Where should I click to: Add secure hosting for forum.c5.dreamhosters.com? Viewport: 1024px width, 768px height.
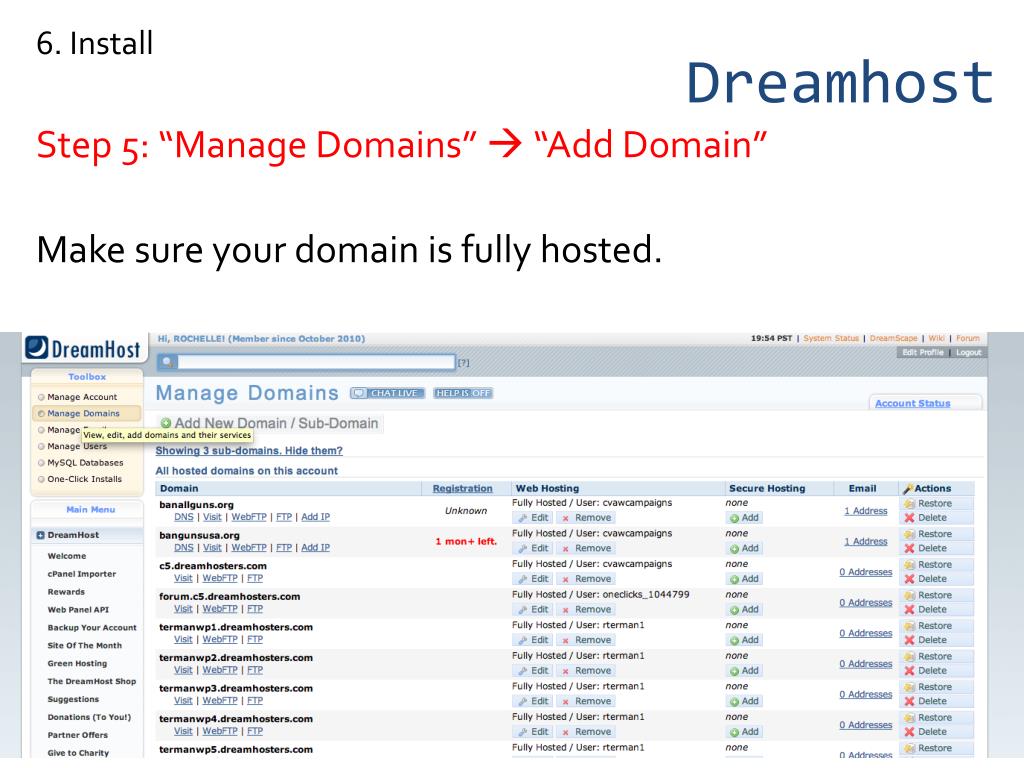(744, 610)
